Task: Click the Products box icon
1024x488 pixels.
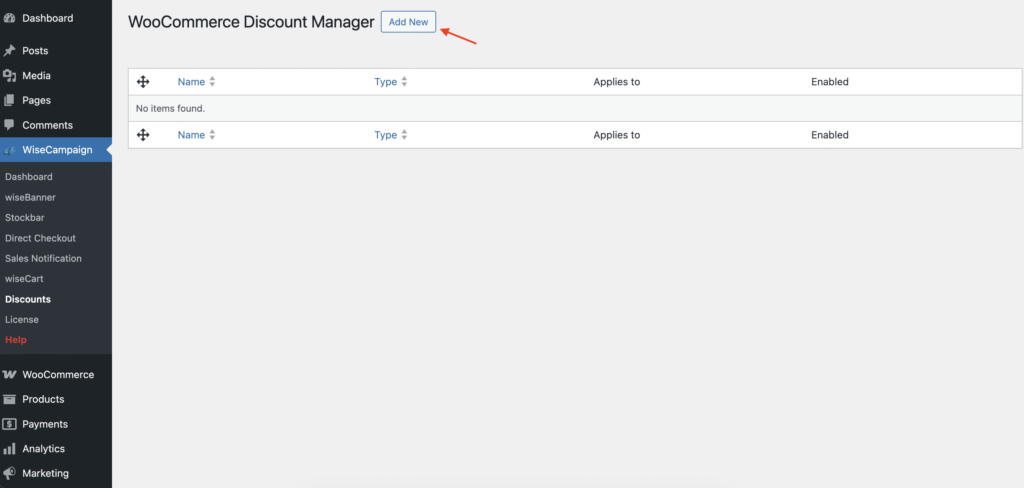Action: (9, 399)
